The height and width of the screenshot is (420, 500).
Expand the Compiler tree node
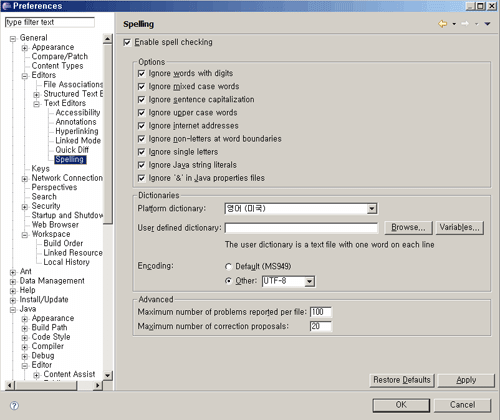tap(25, 347)
